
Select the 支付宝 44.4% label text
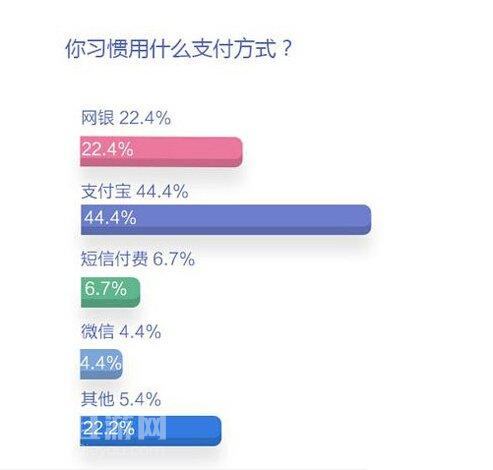[x=135, y=192]
